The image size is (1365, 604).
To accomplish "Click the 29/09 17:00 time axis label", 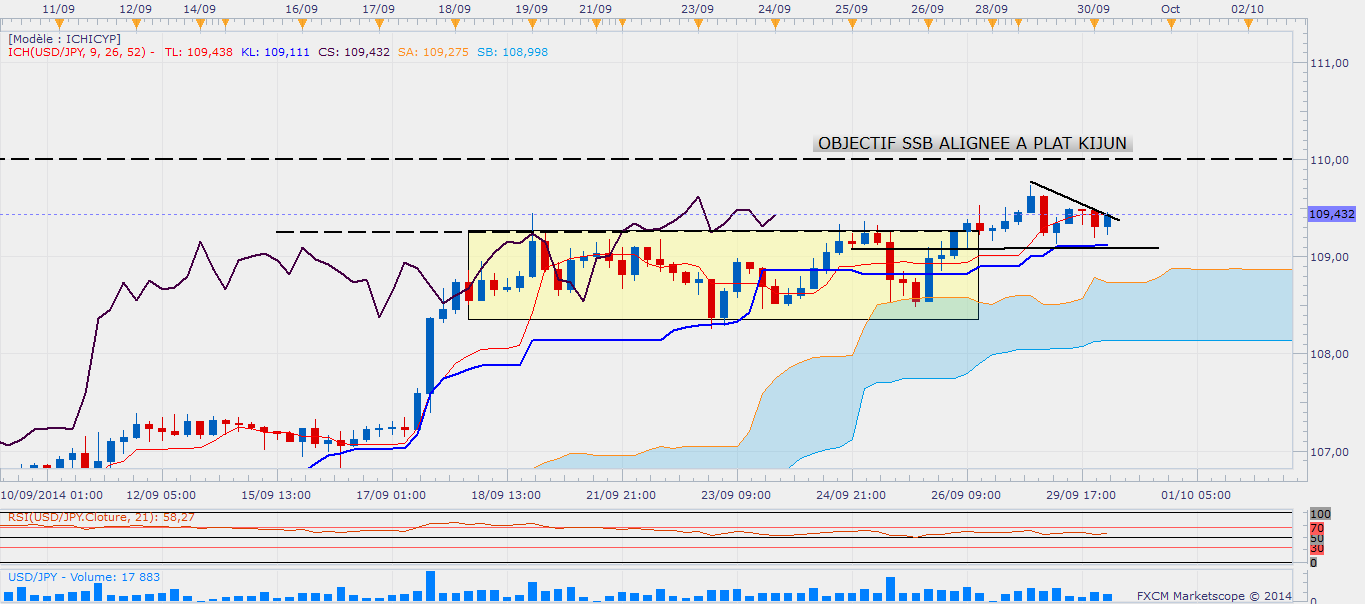I will 1082,494.
